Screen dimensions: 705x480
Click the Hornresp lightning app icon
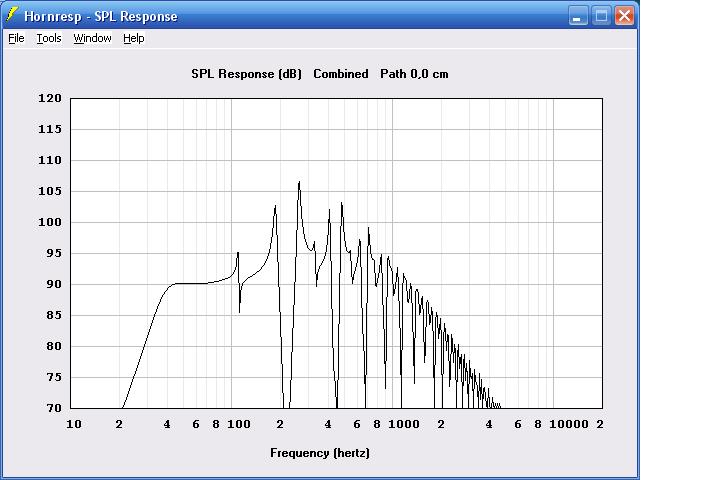pyautogui.click(x=12, y=15)
